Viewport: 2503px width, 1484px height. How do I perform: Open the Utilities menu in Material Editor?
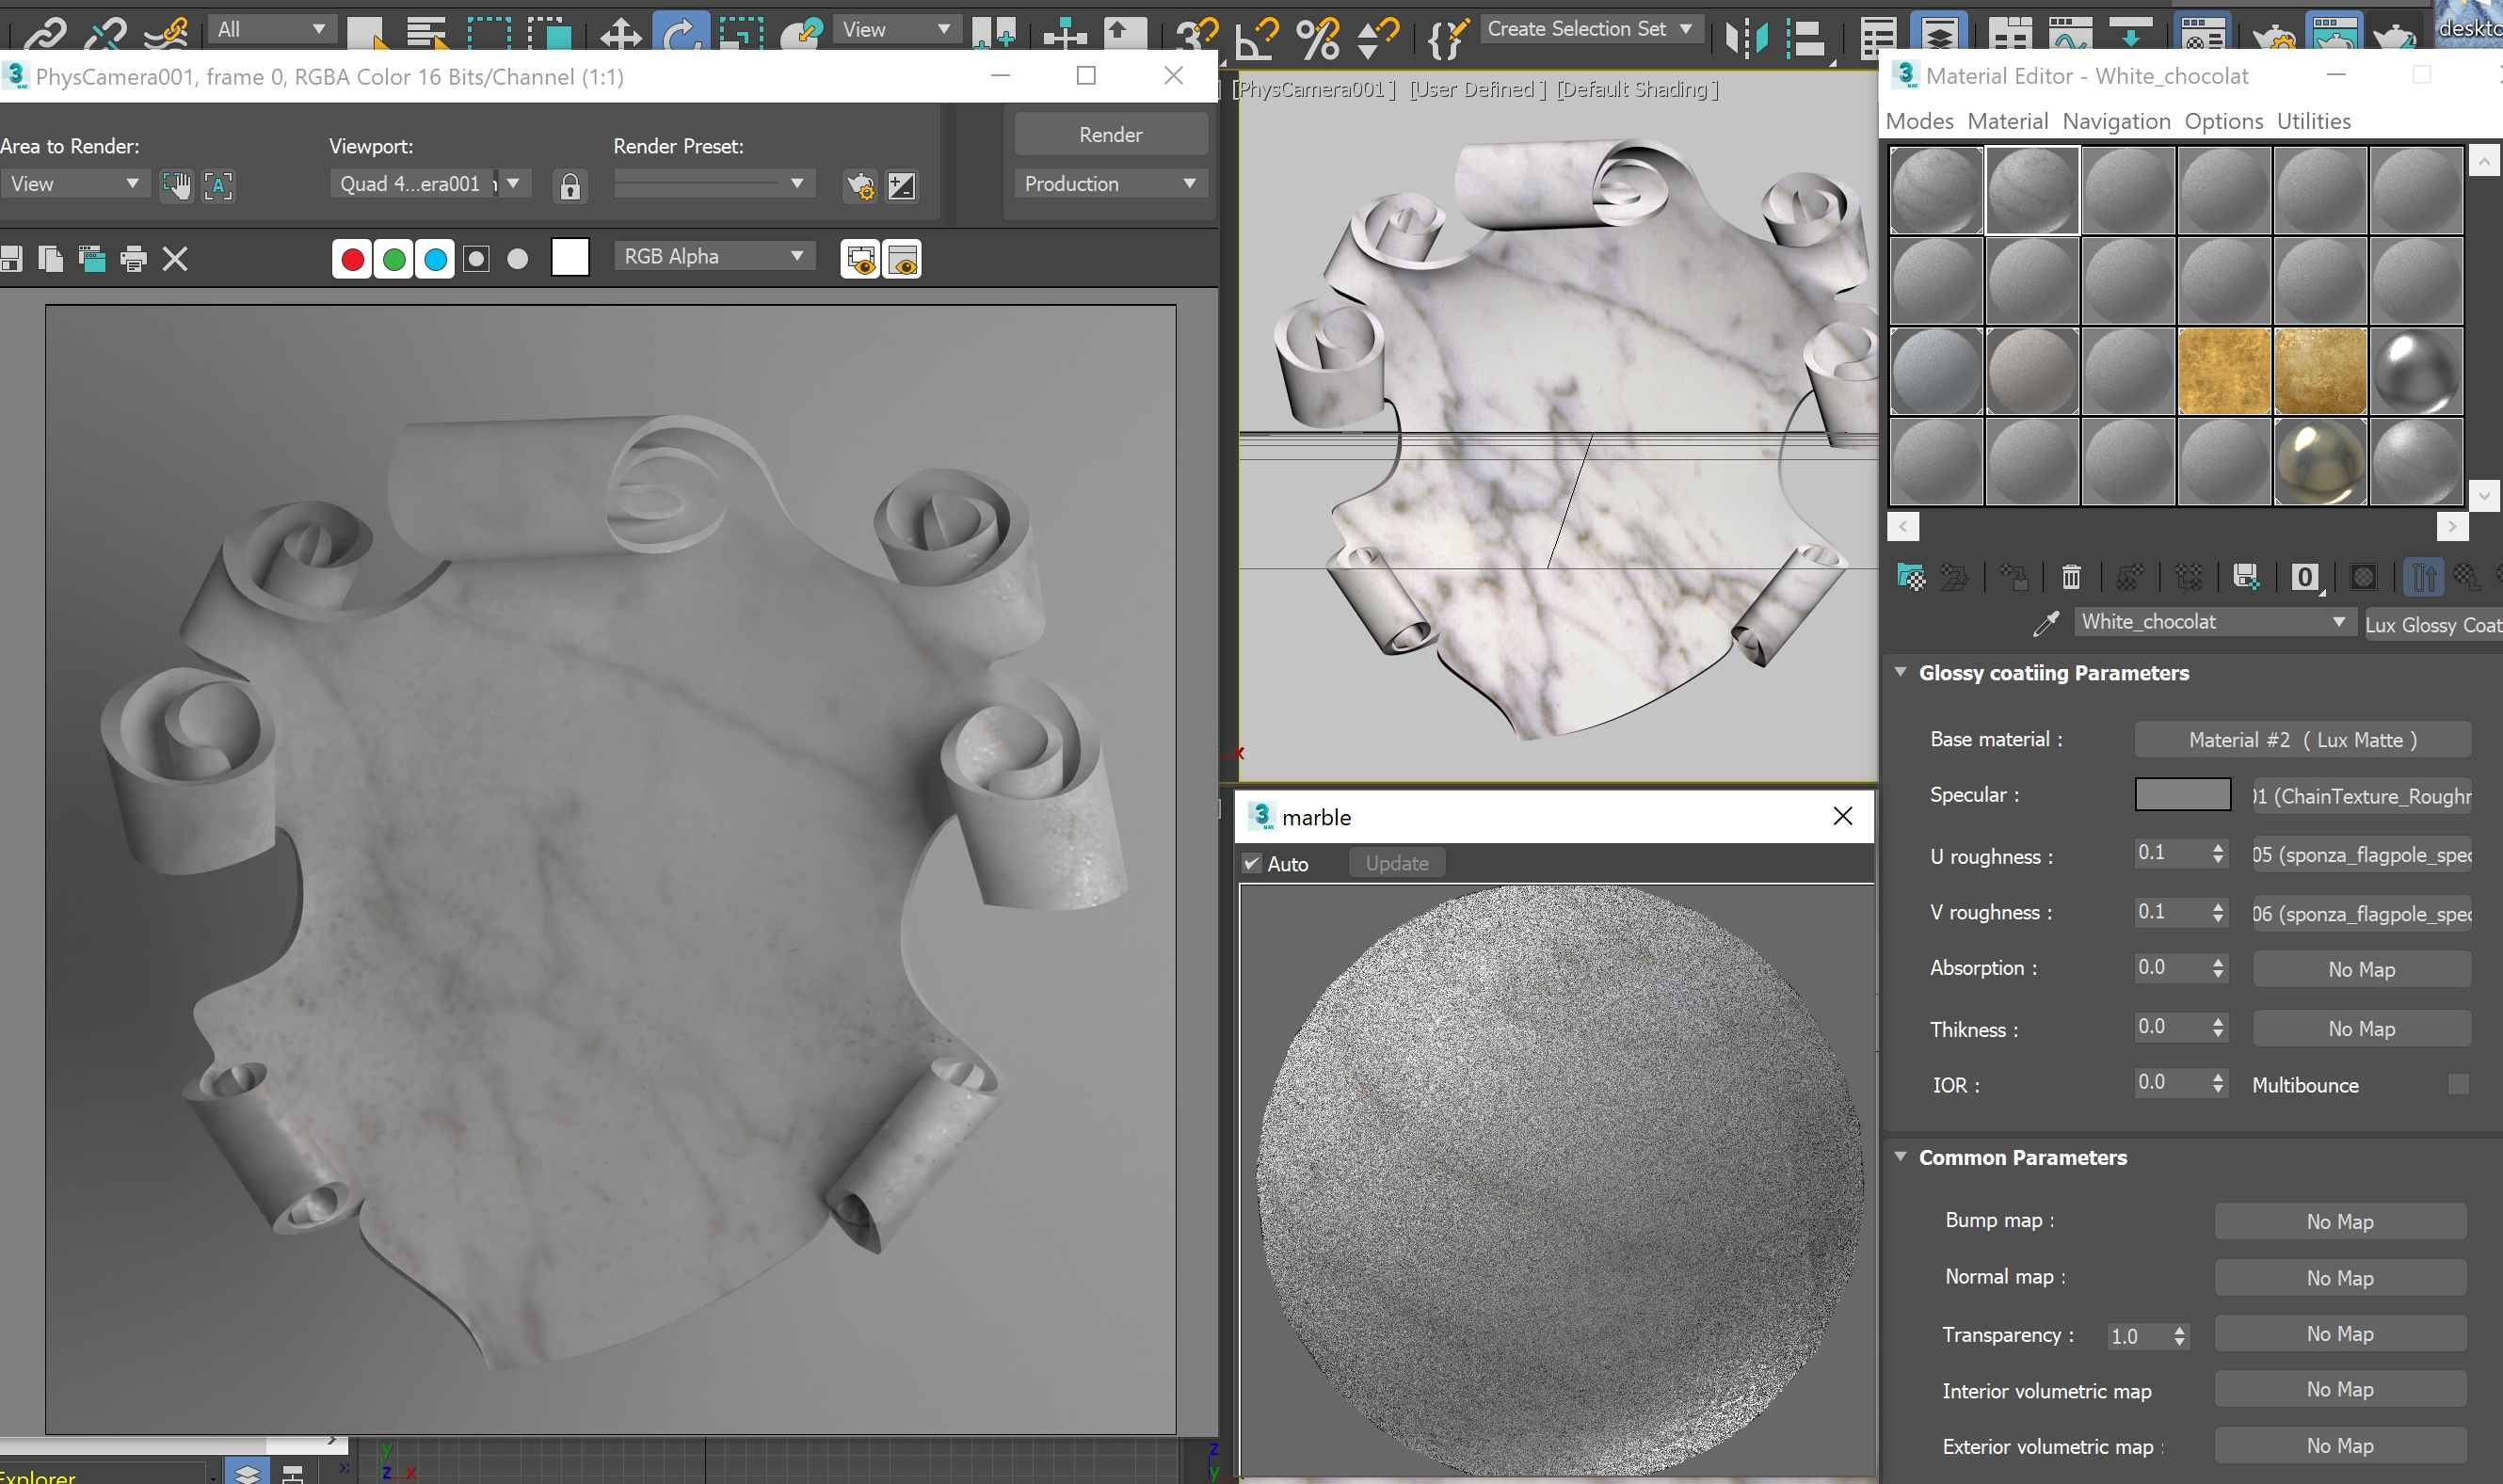point(2313,122)
